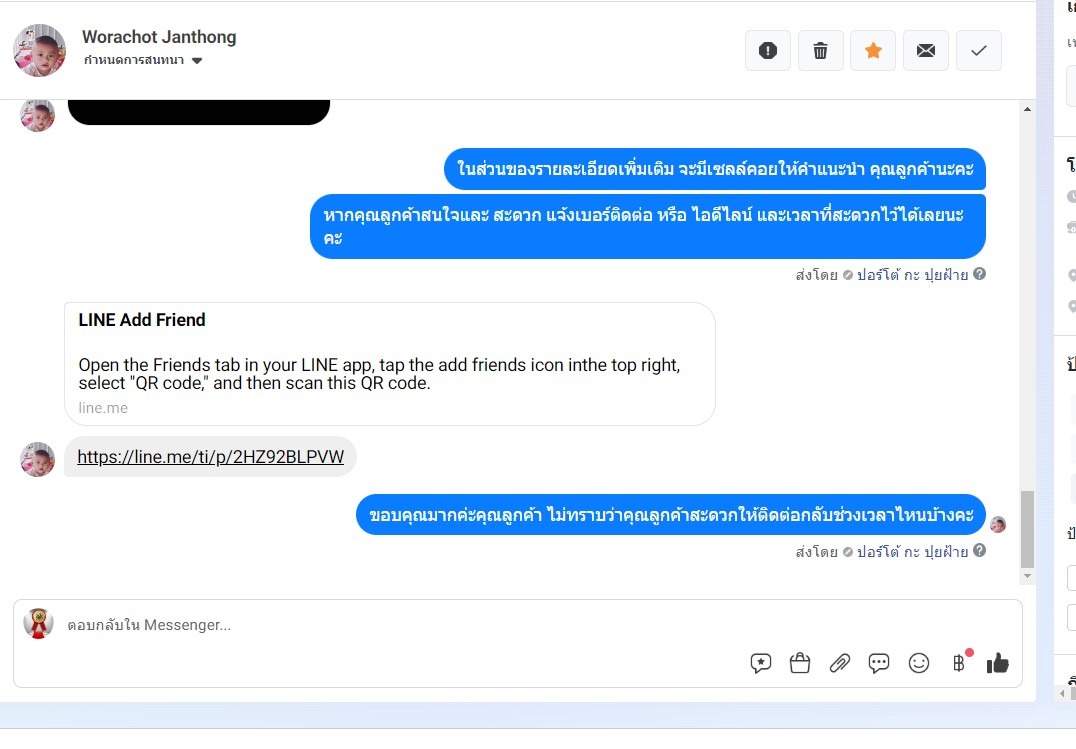Attach a file with the paperclip icon
Screen dimensions: 1076x749
tap(839, 663)
